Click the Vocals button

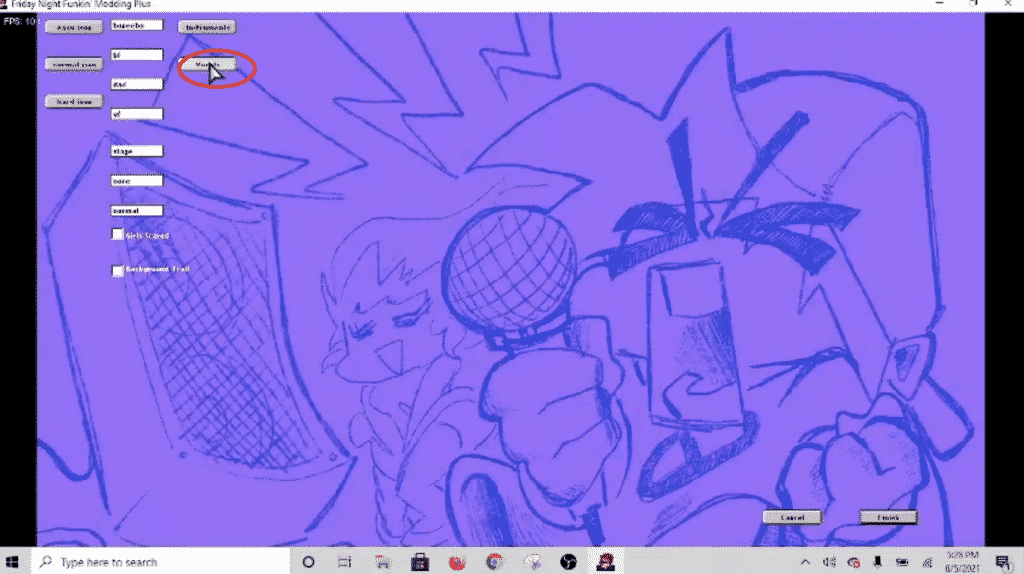point(207,65)
